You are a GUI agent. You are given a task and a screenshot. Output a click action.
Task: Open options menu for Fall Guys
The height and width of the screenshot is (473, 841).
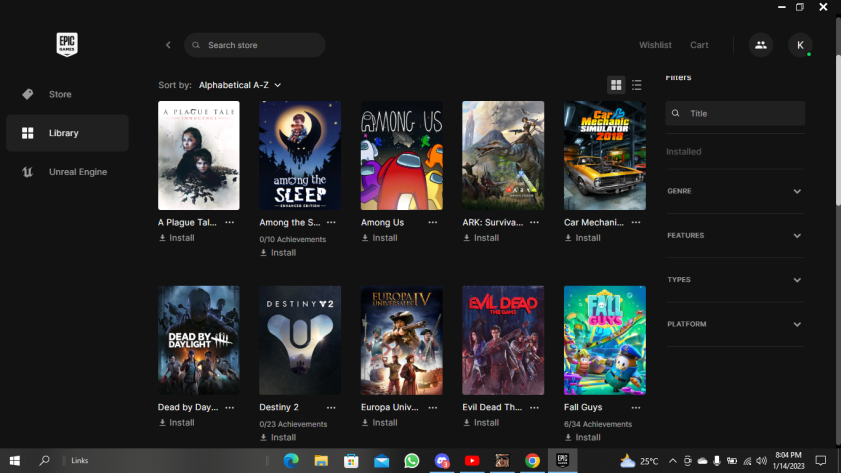click(636, 408)
